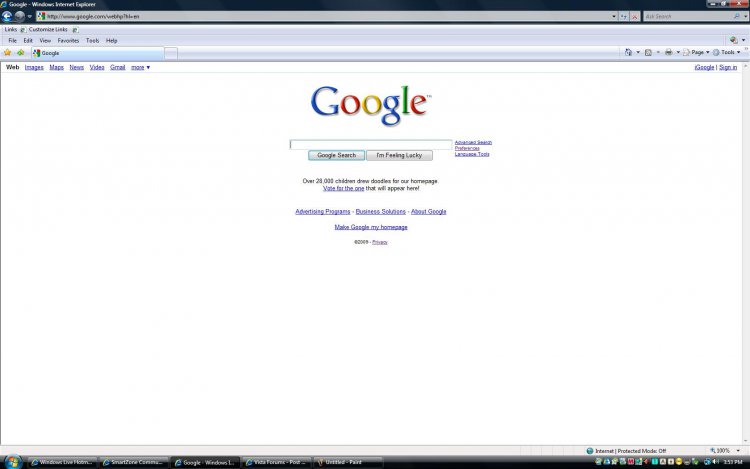Click the RSS Feeds toolbar icon
750x469 pixels.
[648, 52]
